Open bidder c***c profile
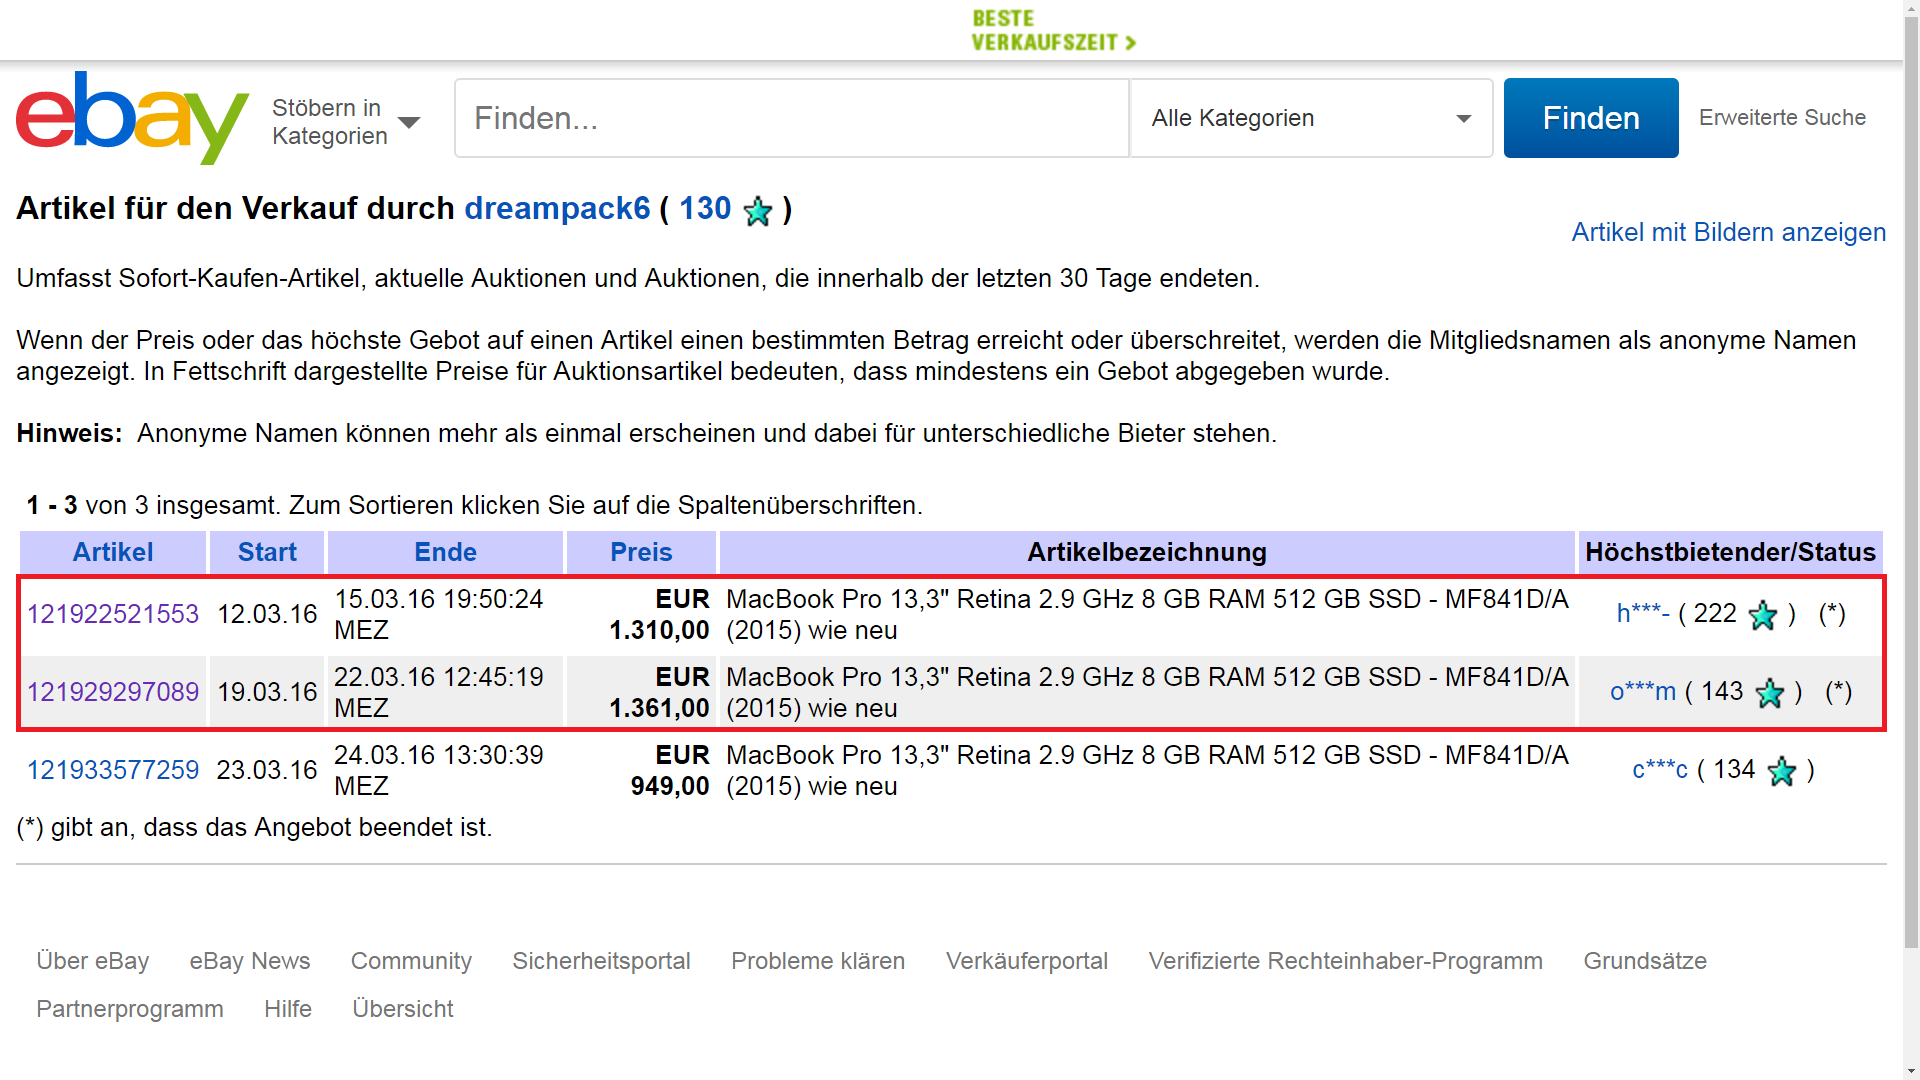This screenshot has height=1080, width=1920. pos(1660,769)
